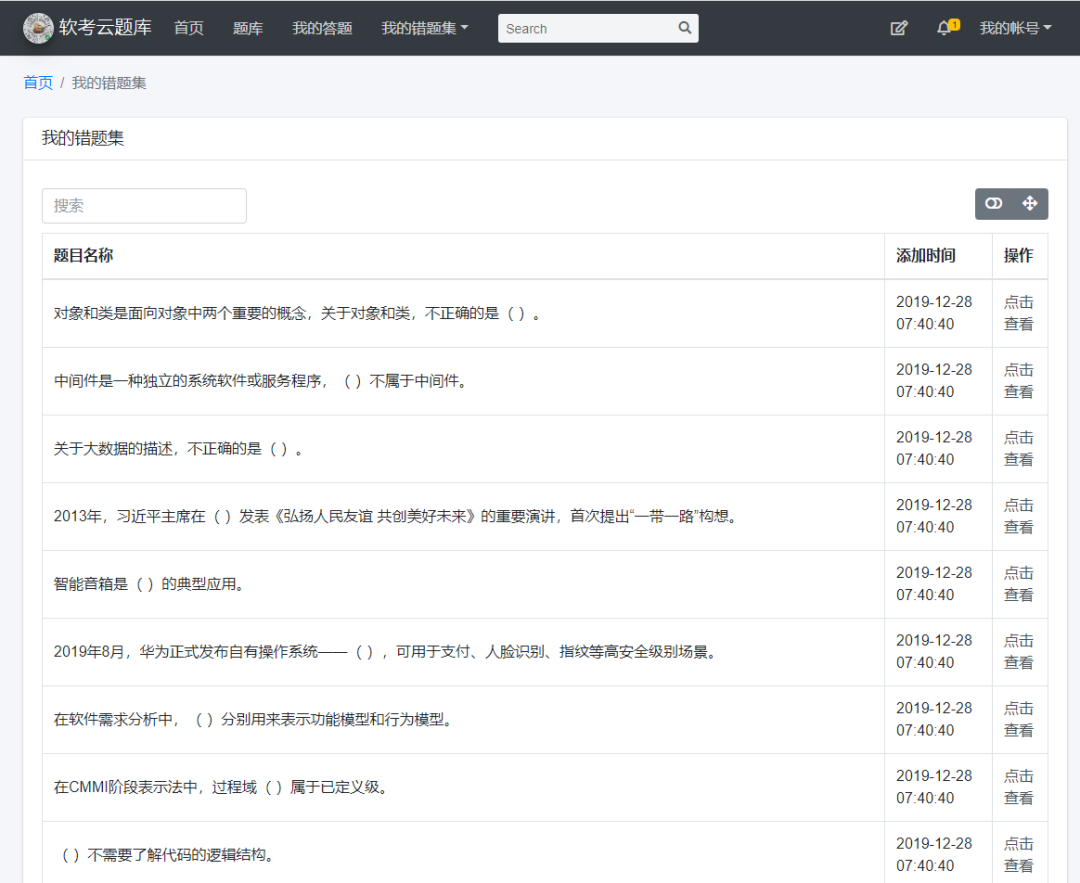Select the row text 在软件需求分析中

coord(254,719)
